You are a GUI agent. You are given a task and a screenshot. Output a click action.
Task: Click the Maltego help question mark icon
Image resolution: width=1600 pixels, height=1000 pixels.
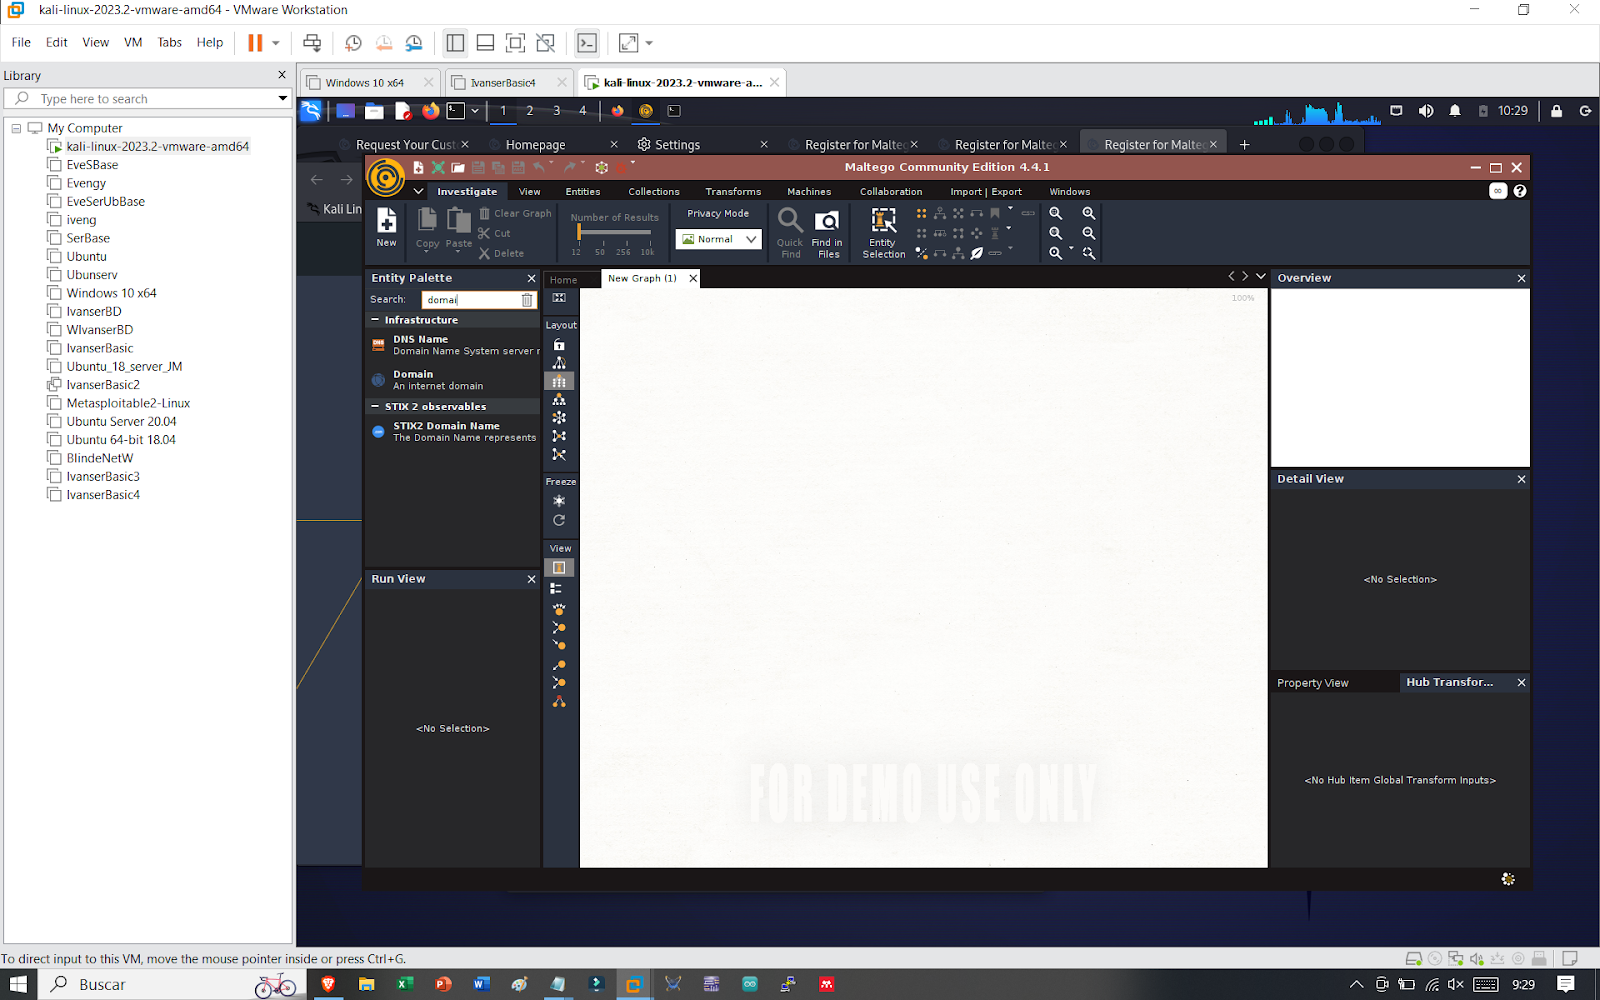point(1520,191)
